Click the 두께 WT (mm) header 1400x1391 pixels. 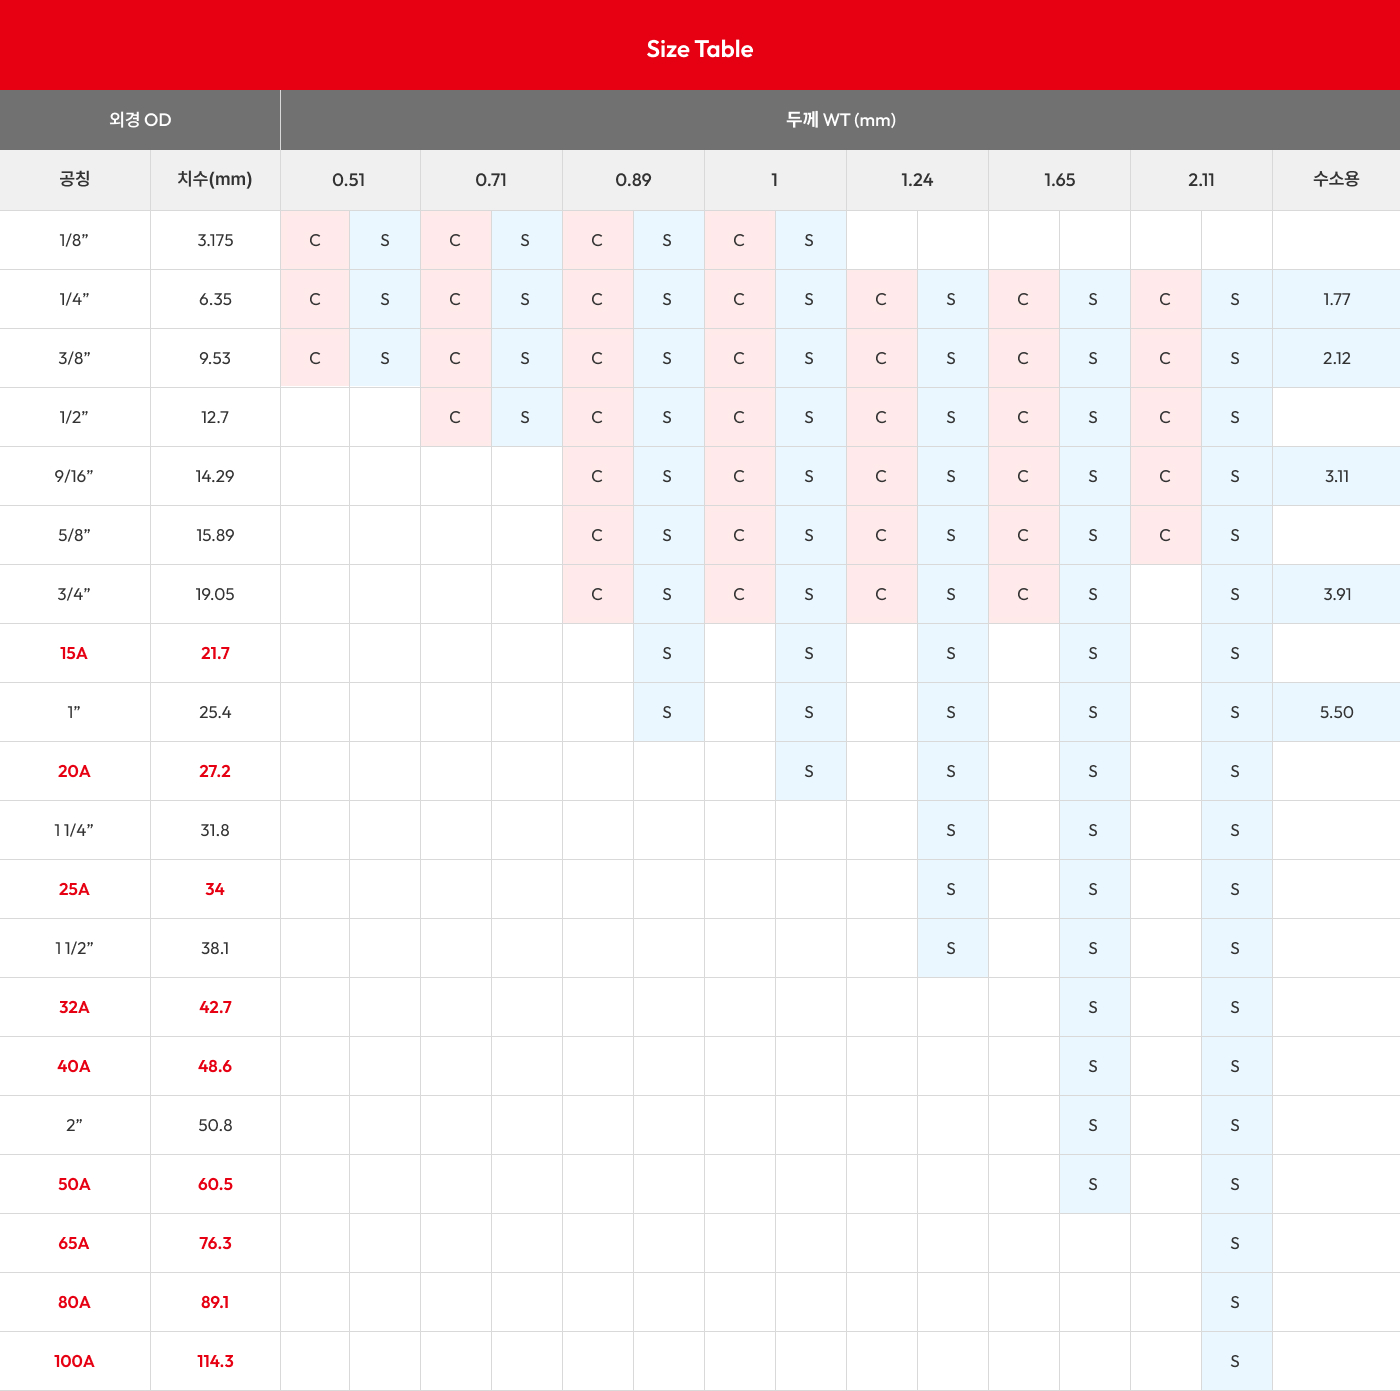840,120
